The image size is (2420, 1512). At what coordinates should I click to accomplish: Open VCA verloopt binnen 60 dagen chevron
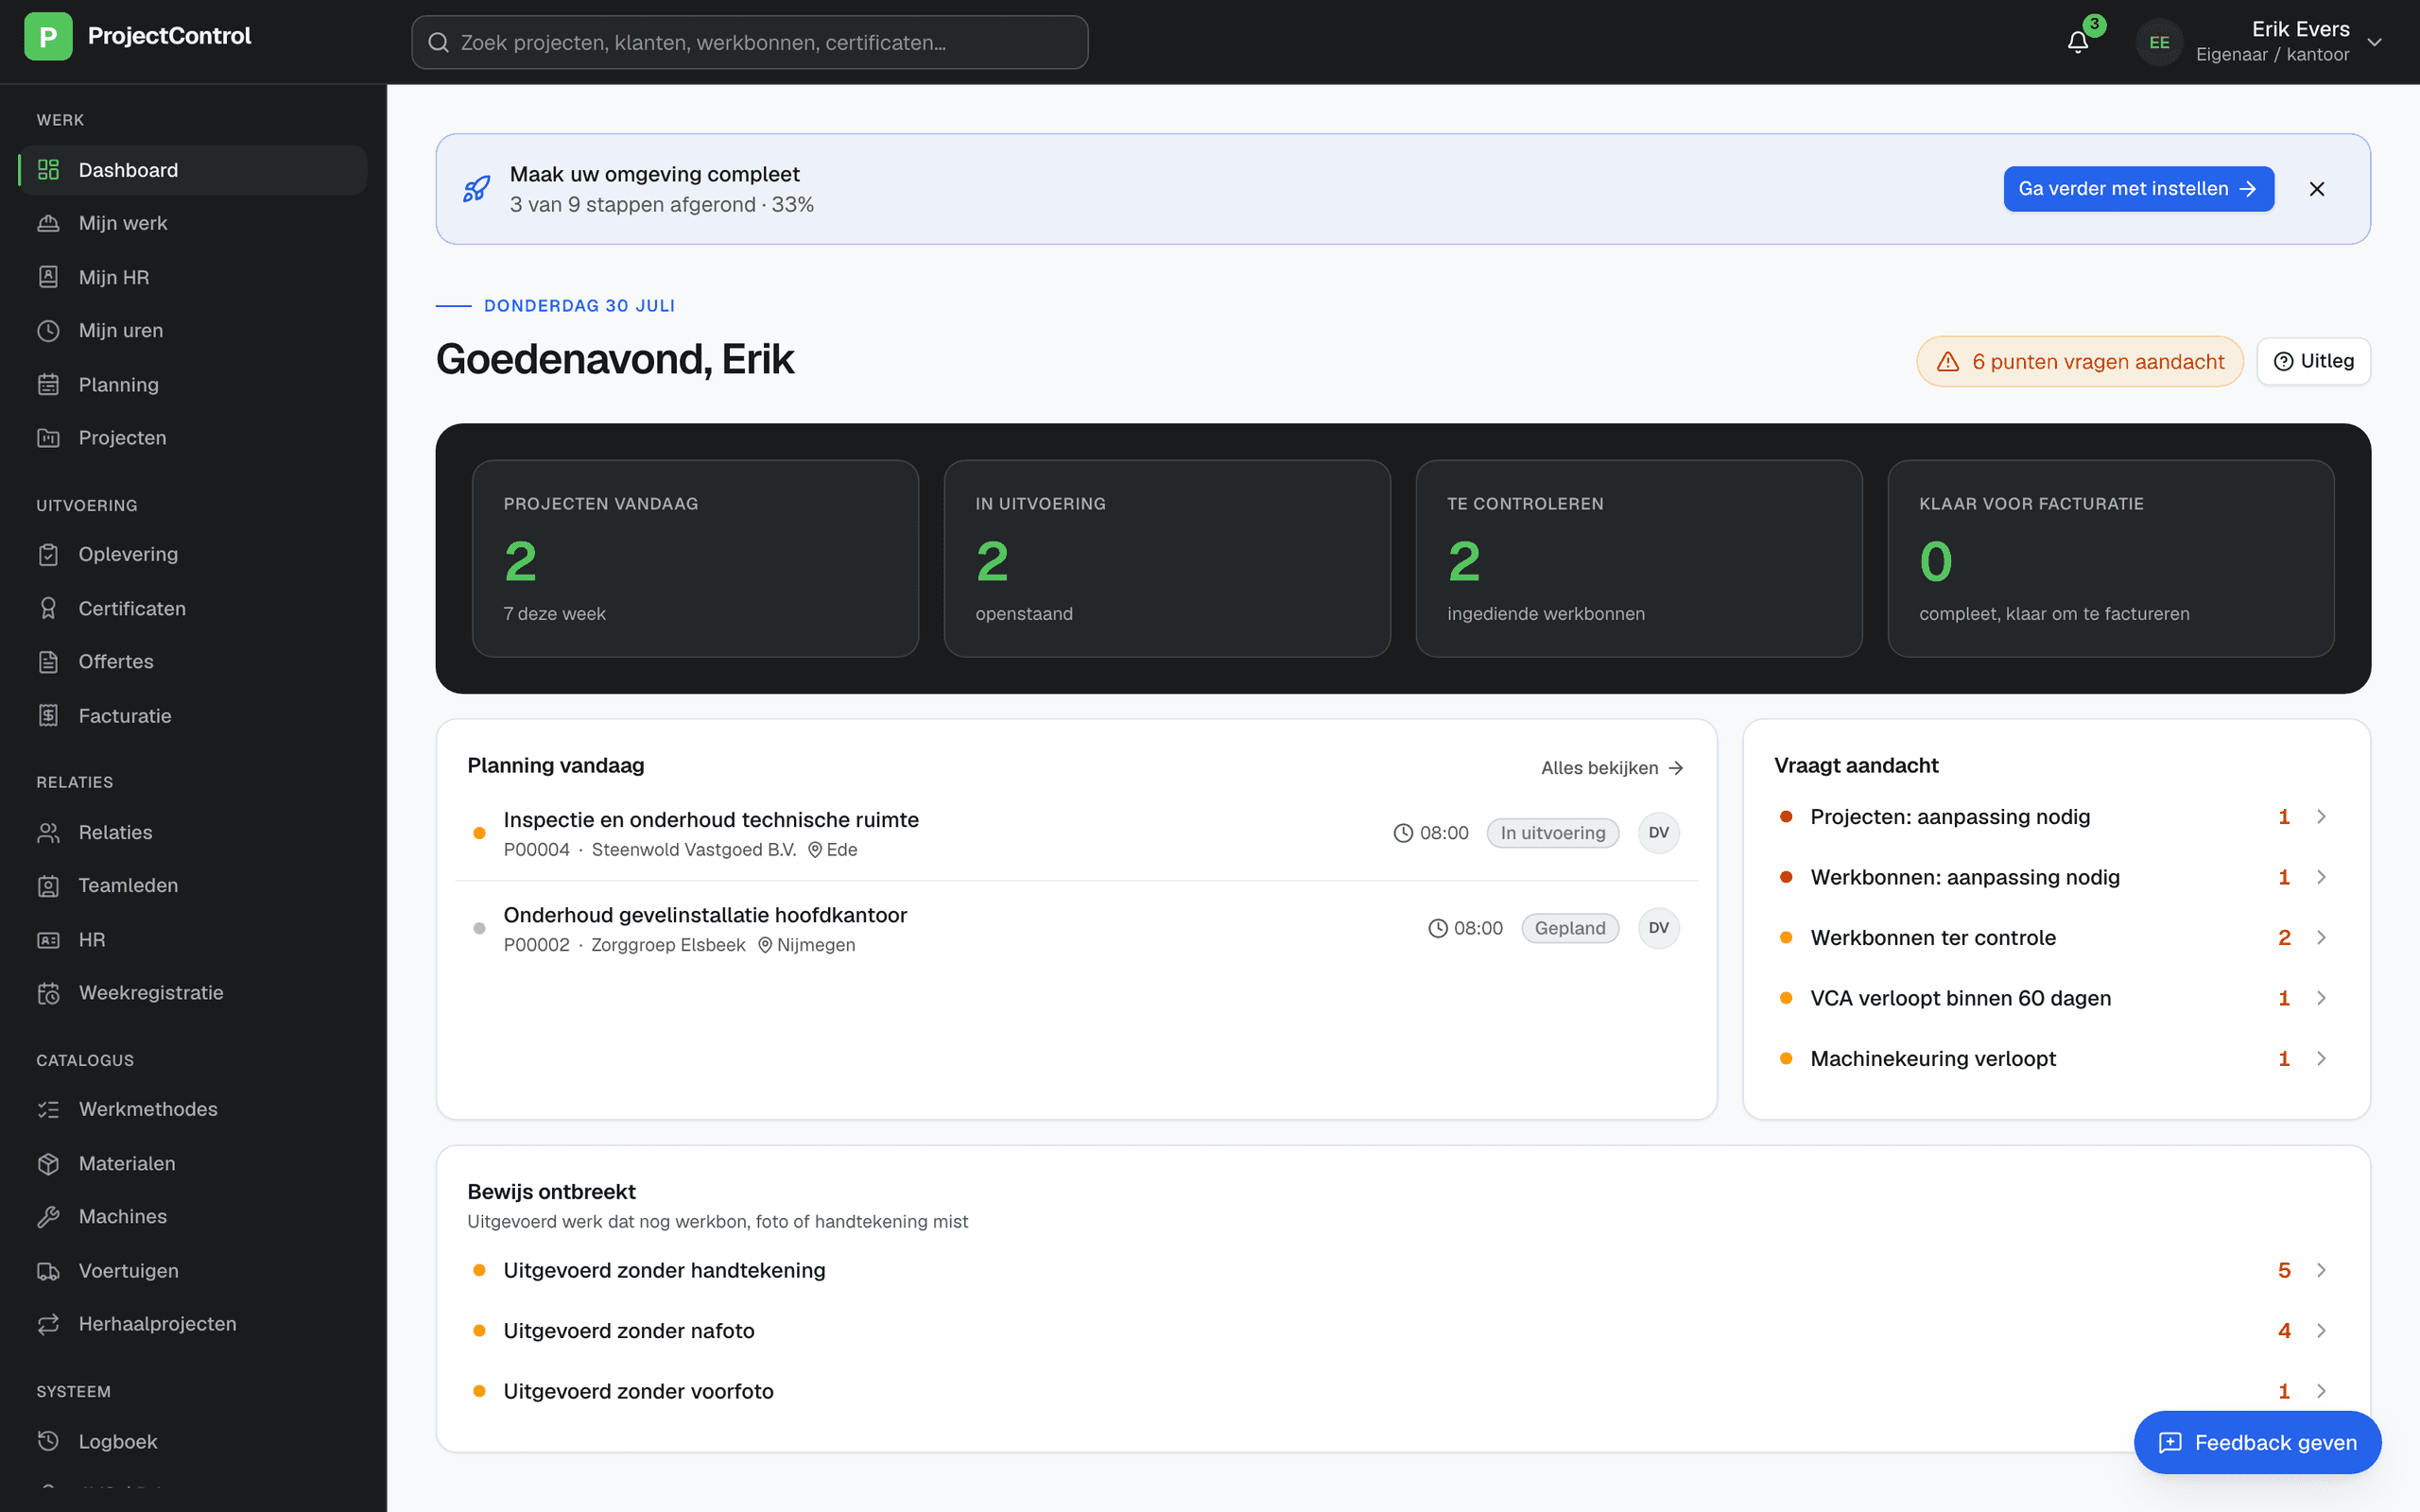click(2321, 998)
